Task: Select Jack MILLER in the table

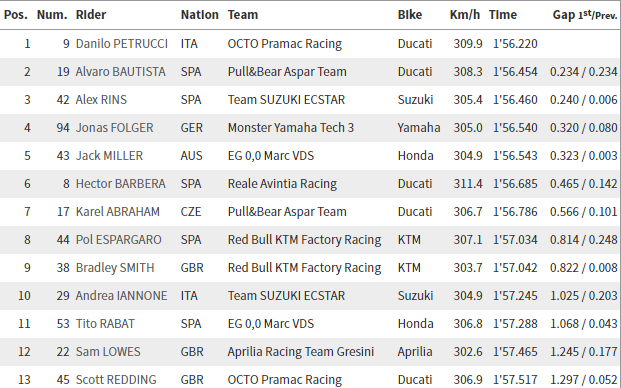Action: 109,156
